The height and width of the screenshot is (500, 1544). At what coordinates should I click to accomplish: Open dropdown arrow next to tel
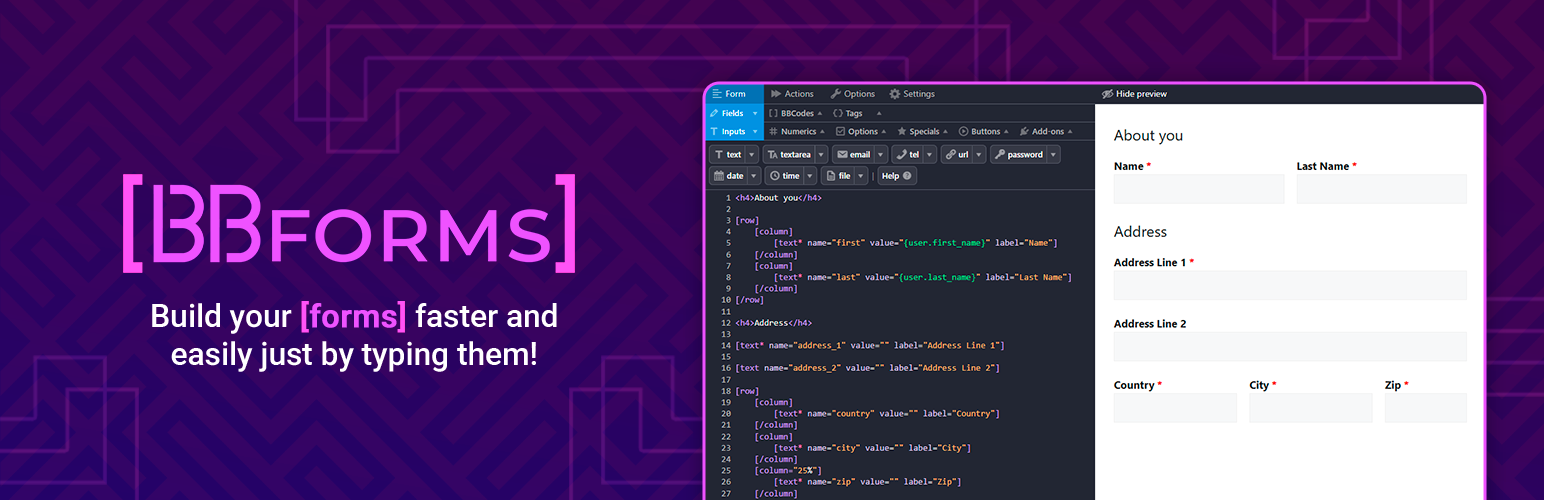(930, 154)
